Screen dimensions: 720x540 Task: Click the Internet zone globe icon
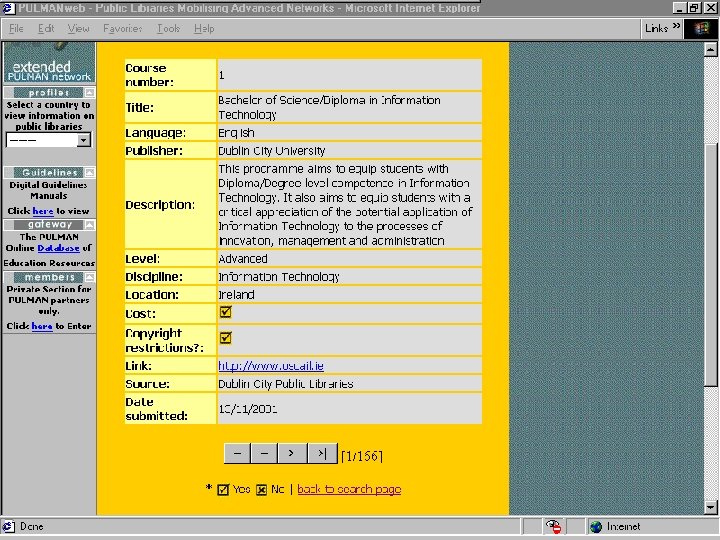[x=596, y=527]
